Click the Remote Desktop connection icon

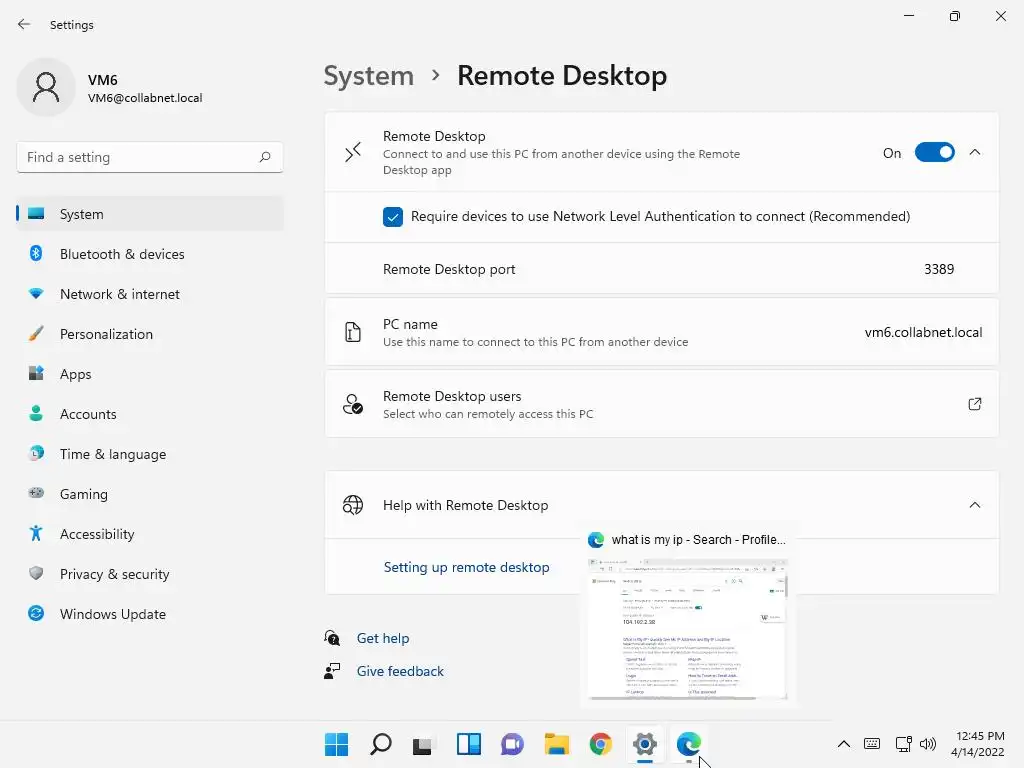pyautogui.click(x=353, y=153)
